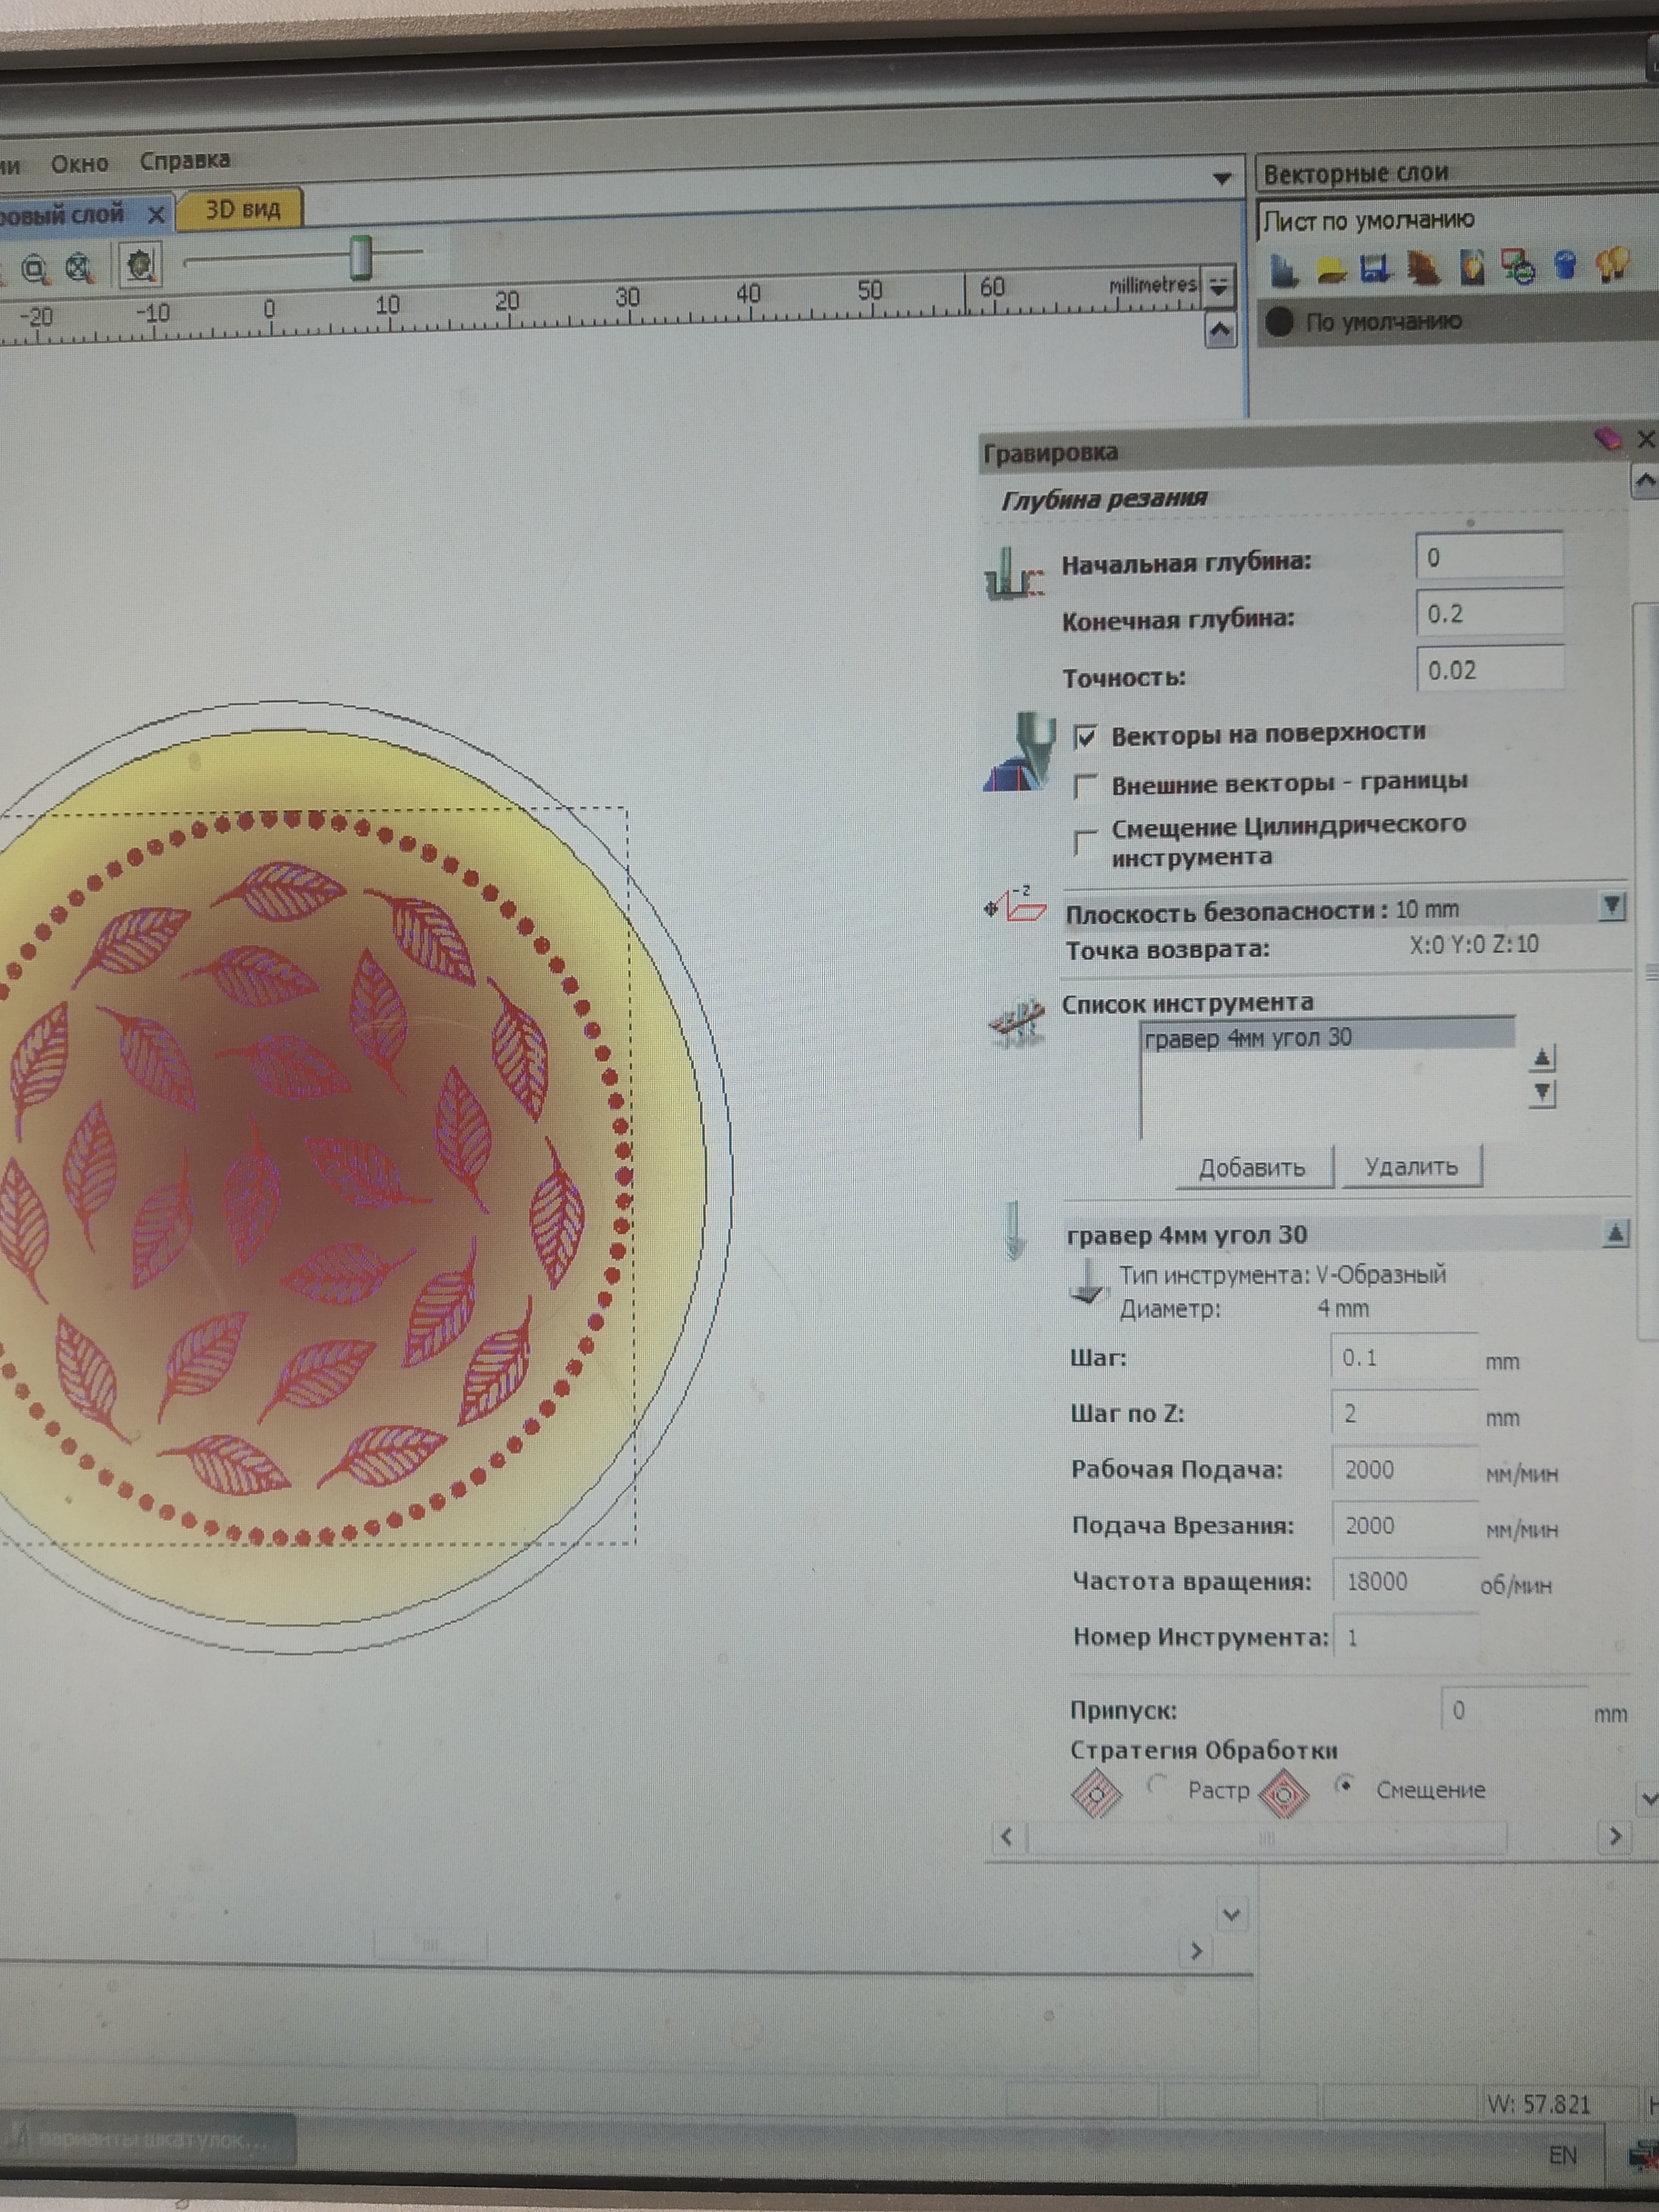Toggle Векторы на поверхности checkbox

(x=1085, y=738)
